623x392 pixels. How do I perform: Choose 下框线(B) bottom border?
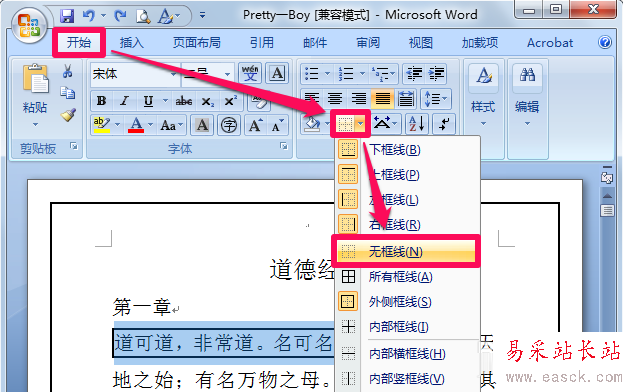pos(407,150)
